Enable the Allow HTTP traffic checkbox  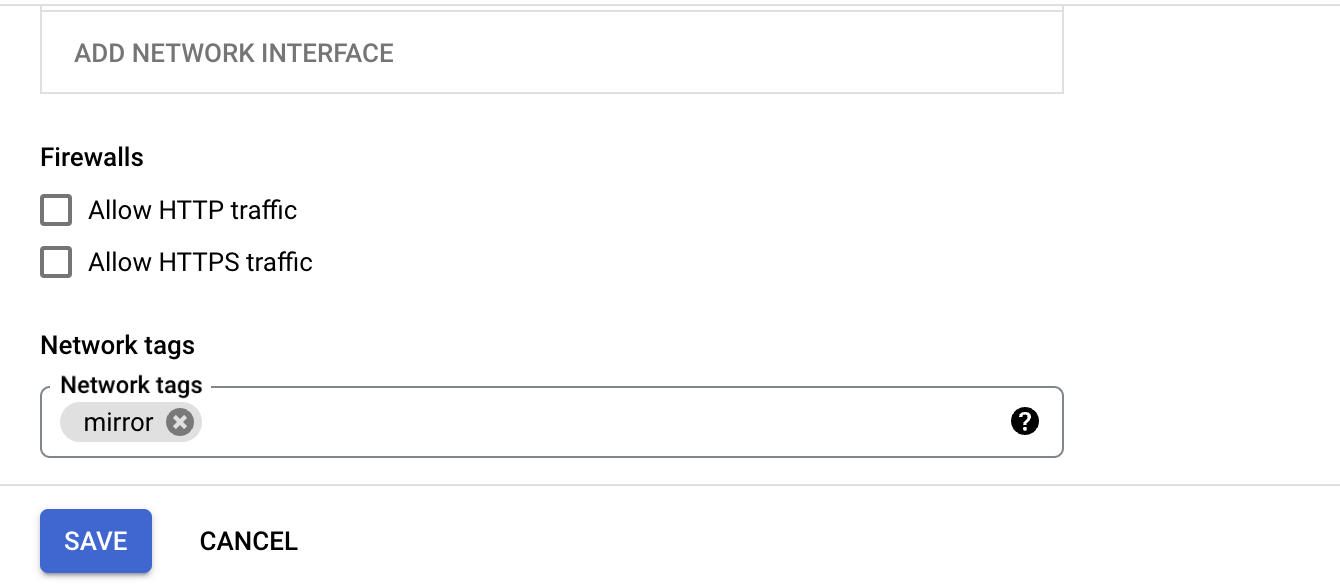click(56, 211)
